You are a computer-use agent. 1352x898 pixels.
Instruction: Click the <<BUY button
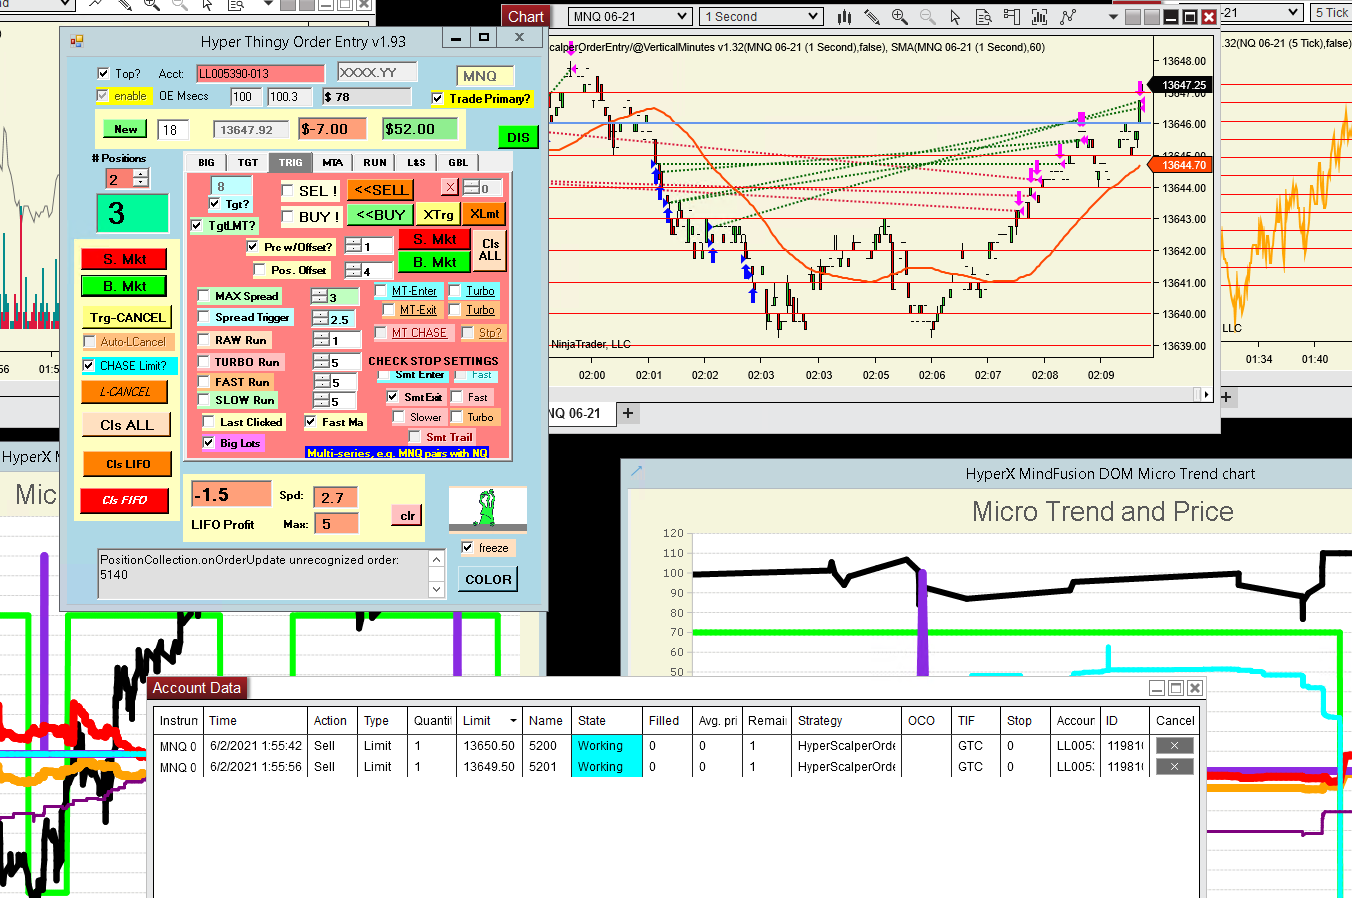click(381, 215)
